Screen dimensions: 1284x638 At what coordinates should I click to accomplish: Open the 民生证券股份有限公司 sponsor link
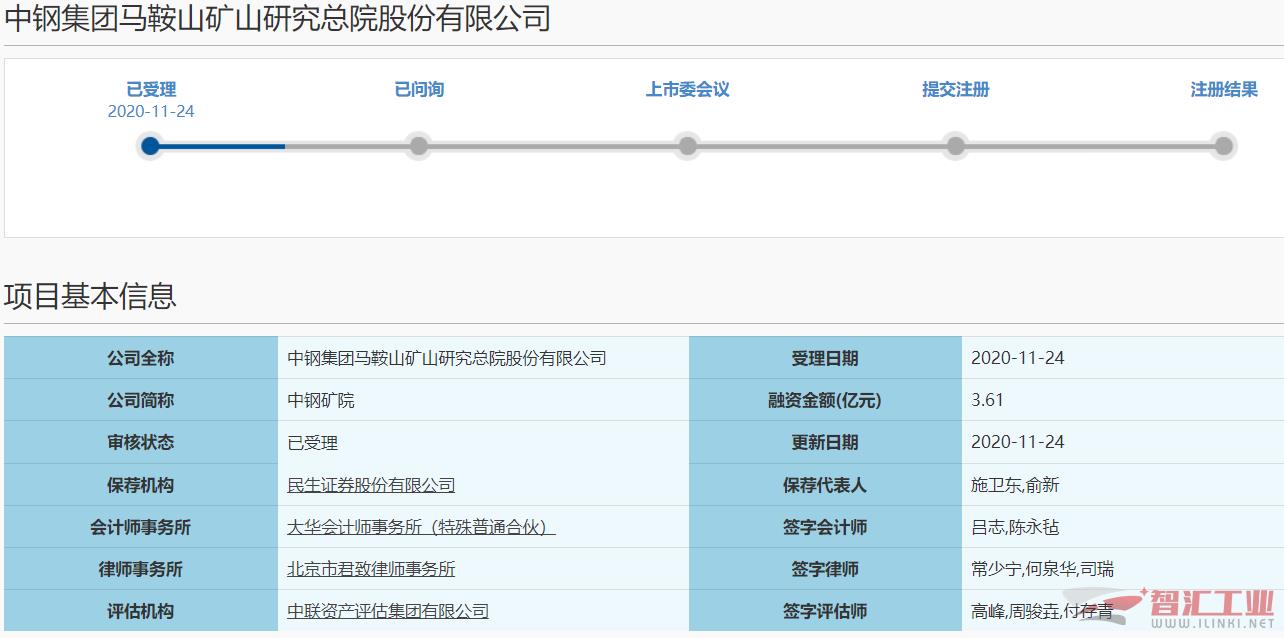(371, 485)
